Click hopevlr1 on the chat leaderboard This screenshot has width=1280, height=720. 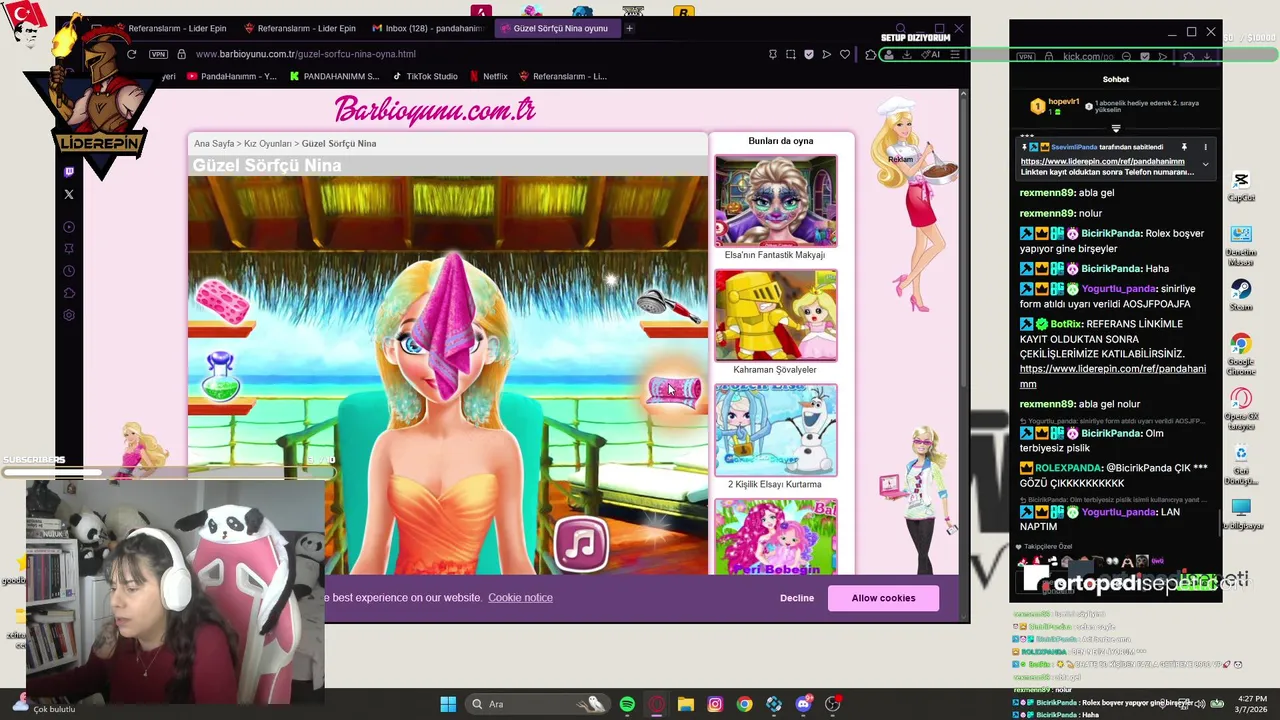1063,102
